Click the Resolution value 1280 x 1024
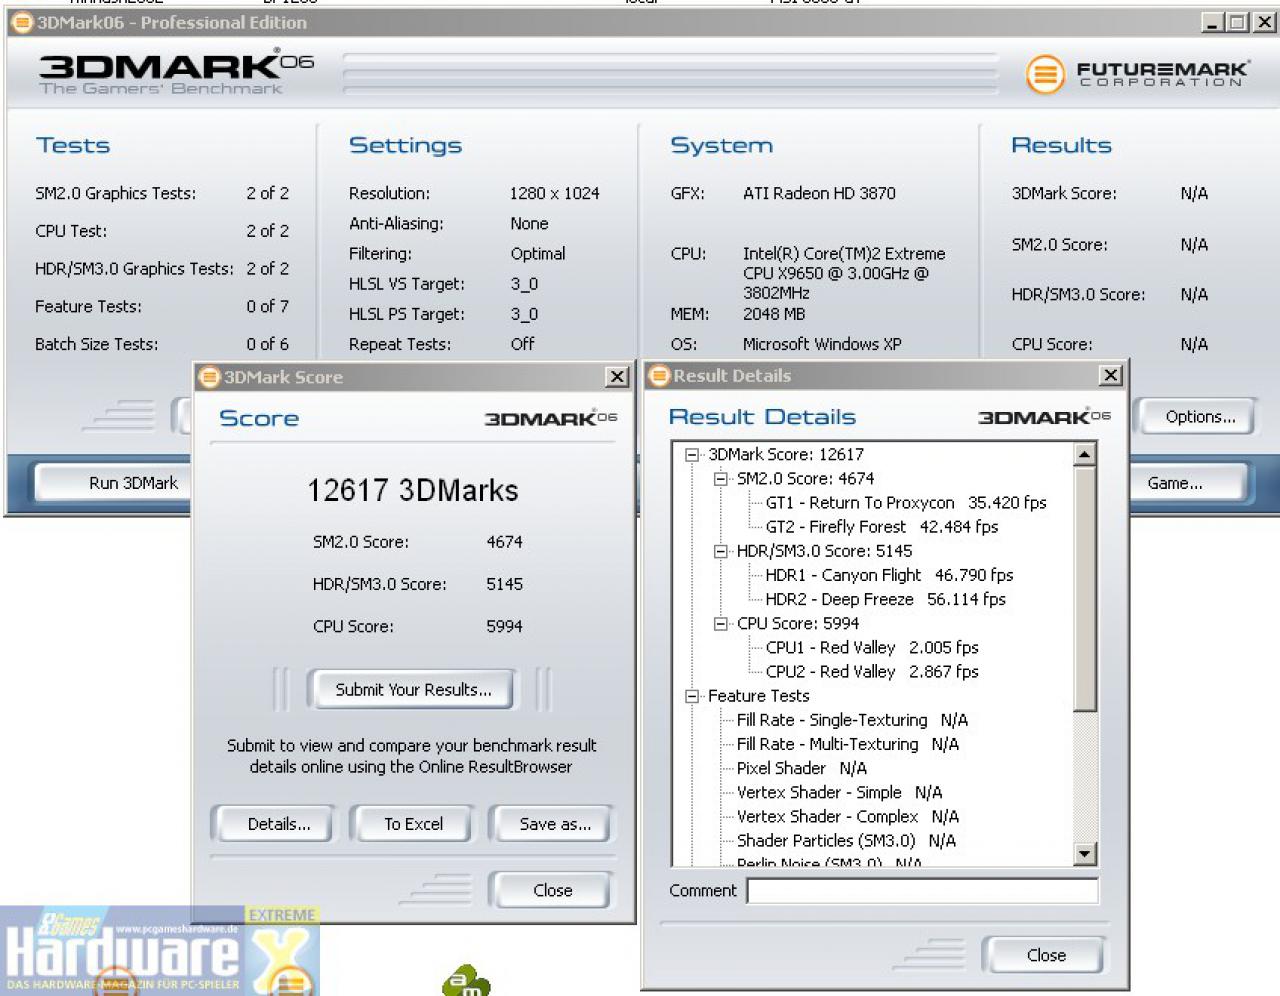 pos(554,193)
